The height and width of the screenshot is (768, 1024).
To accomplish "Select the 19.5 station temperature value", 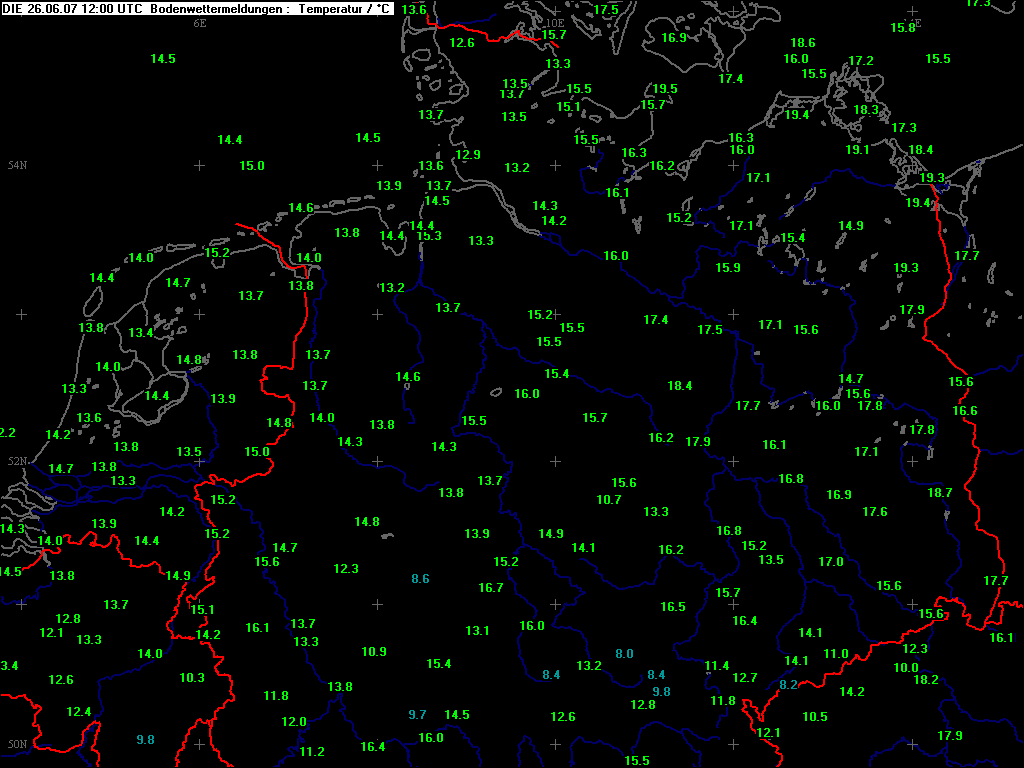I will [665, 89].
